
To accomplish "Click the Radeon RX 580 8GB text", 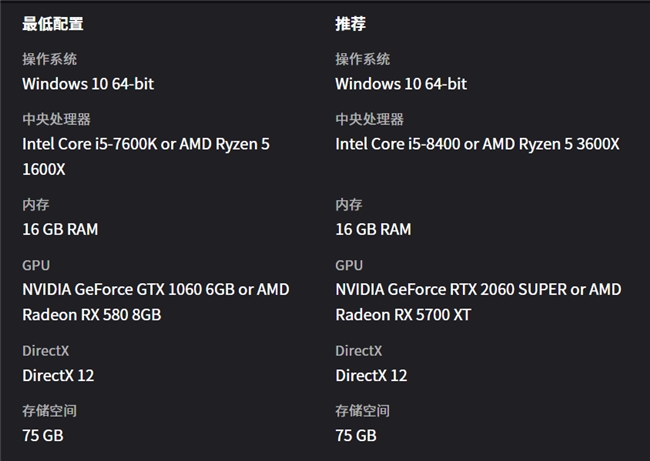I will point(92,314).
